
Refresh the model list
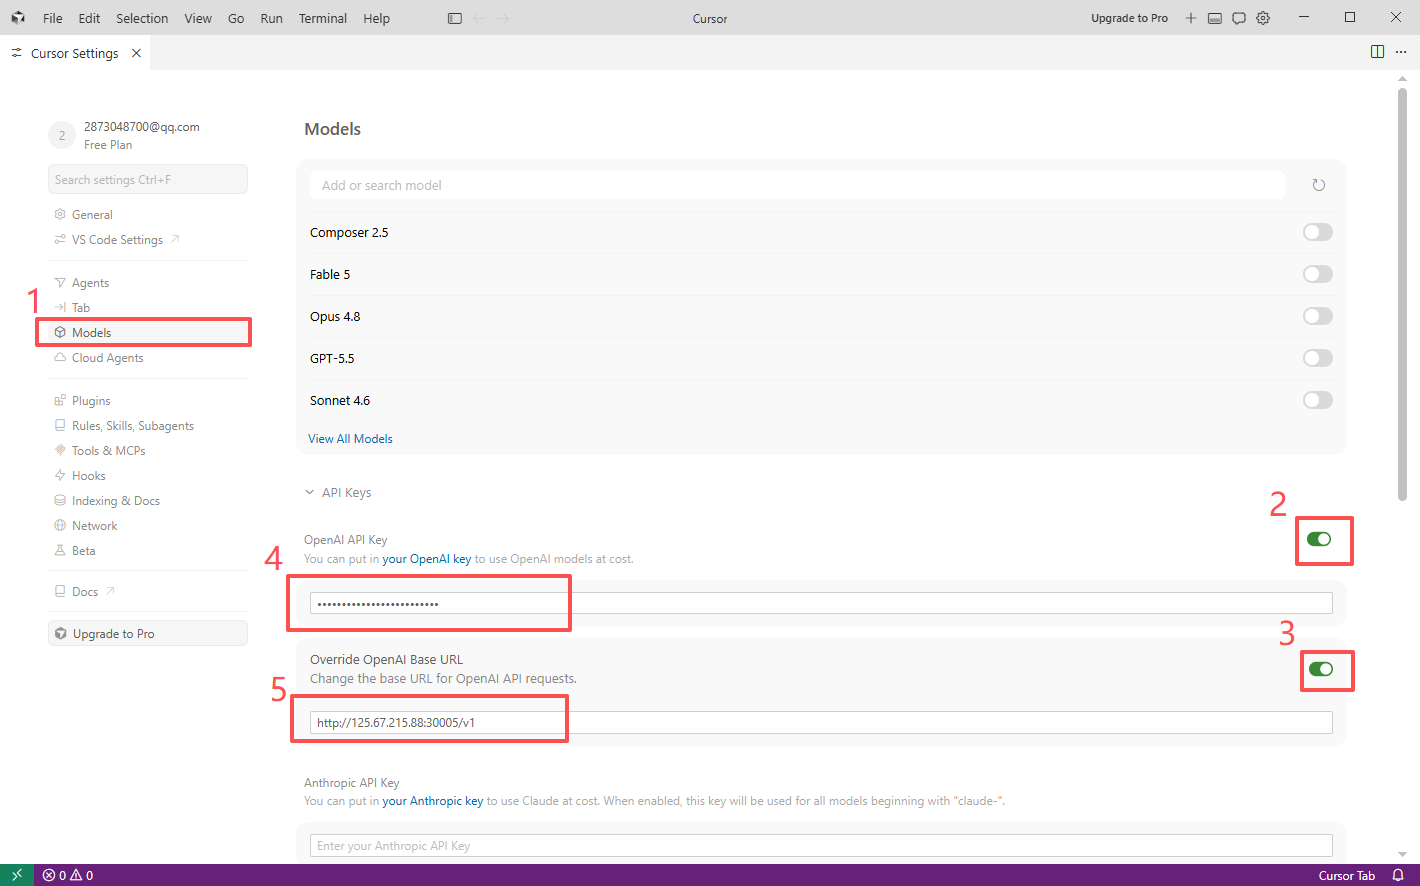click(1319, 185)
